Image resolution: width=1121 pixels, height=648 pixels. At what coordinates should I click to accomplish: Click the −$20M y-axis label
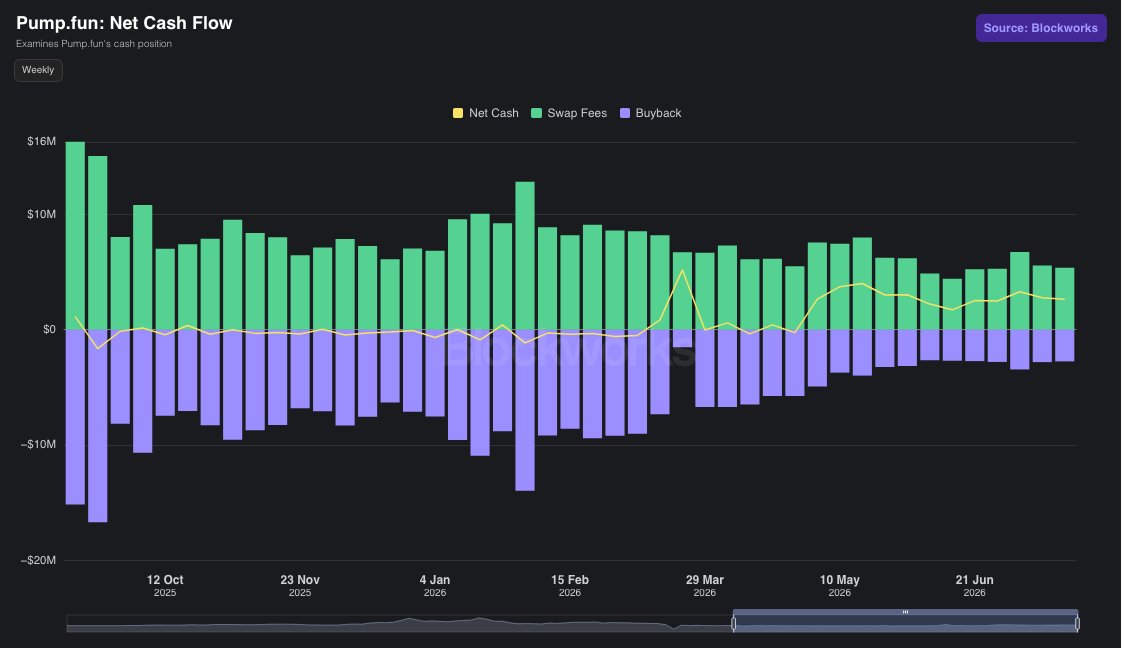coord(39,561)
